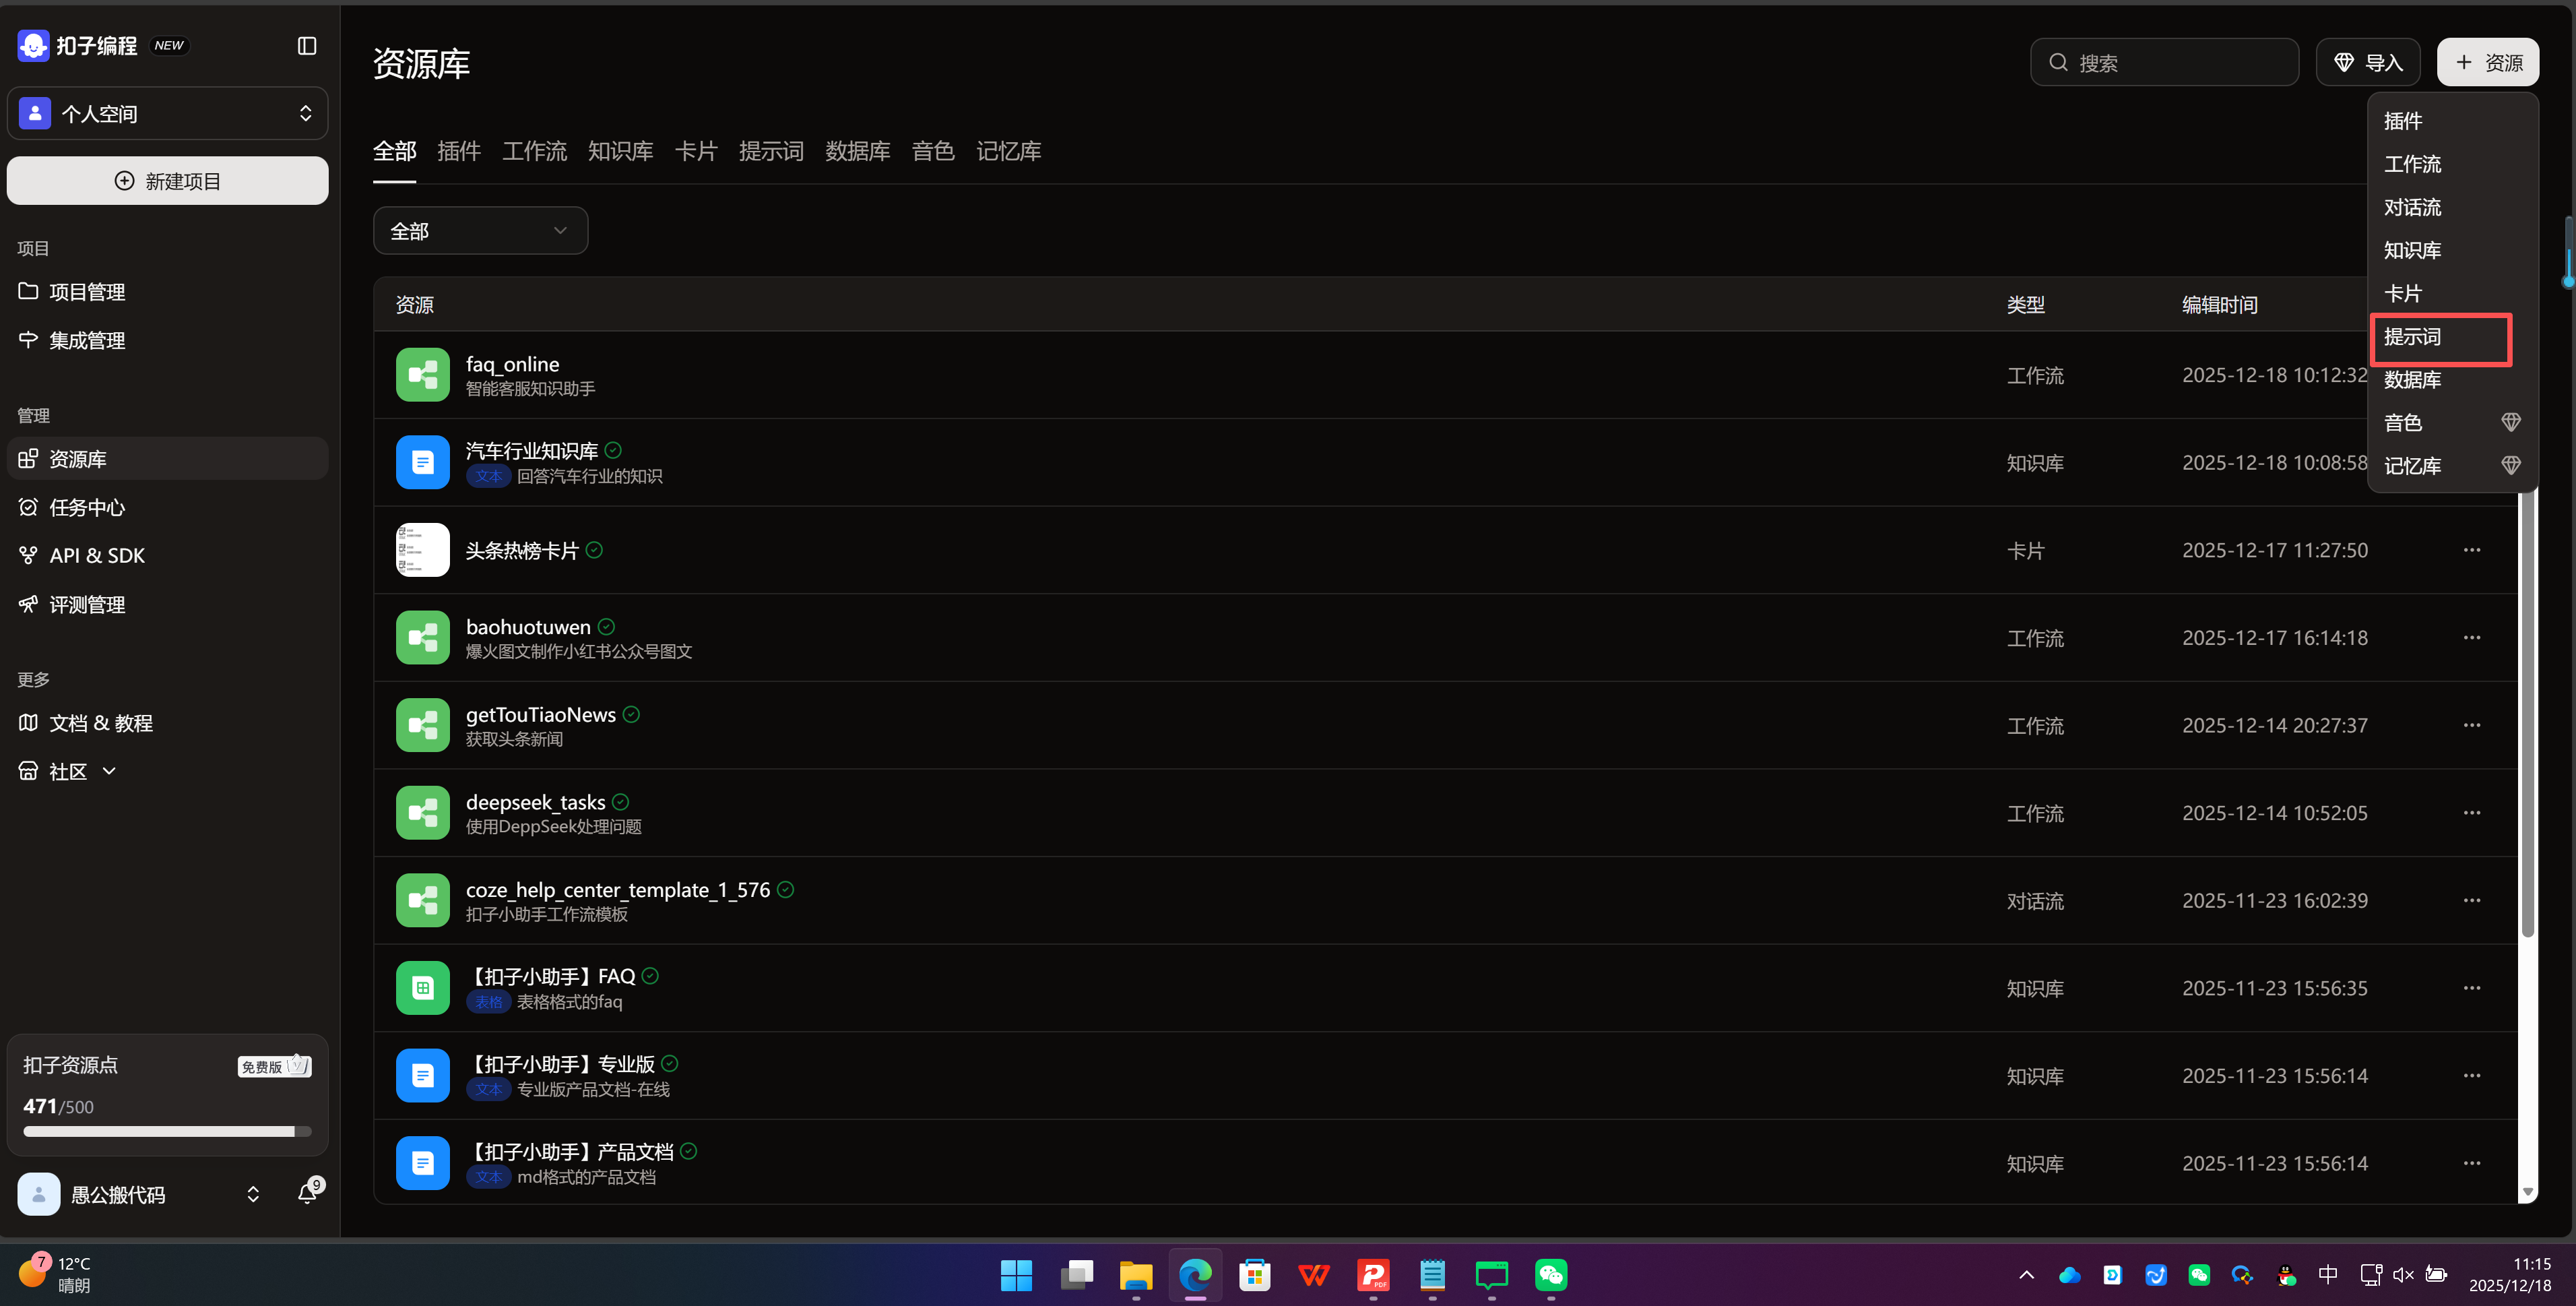Click the 导入 button
Screen dimensions: 2576x1306
(x=2367, y=63)
